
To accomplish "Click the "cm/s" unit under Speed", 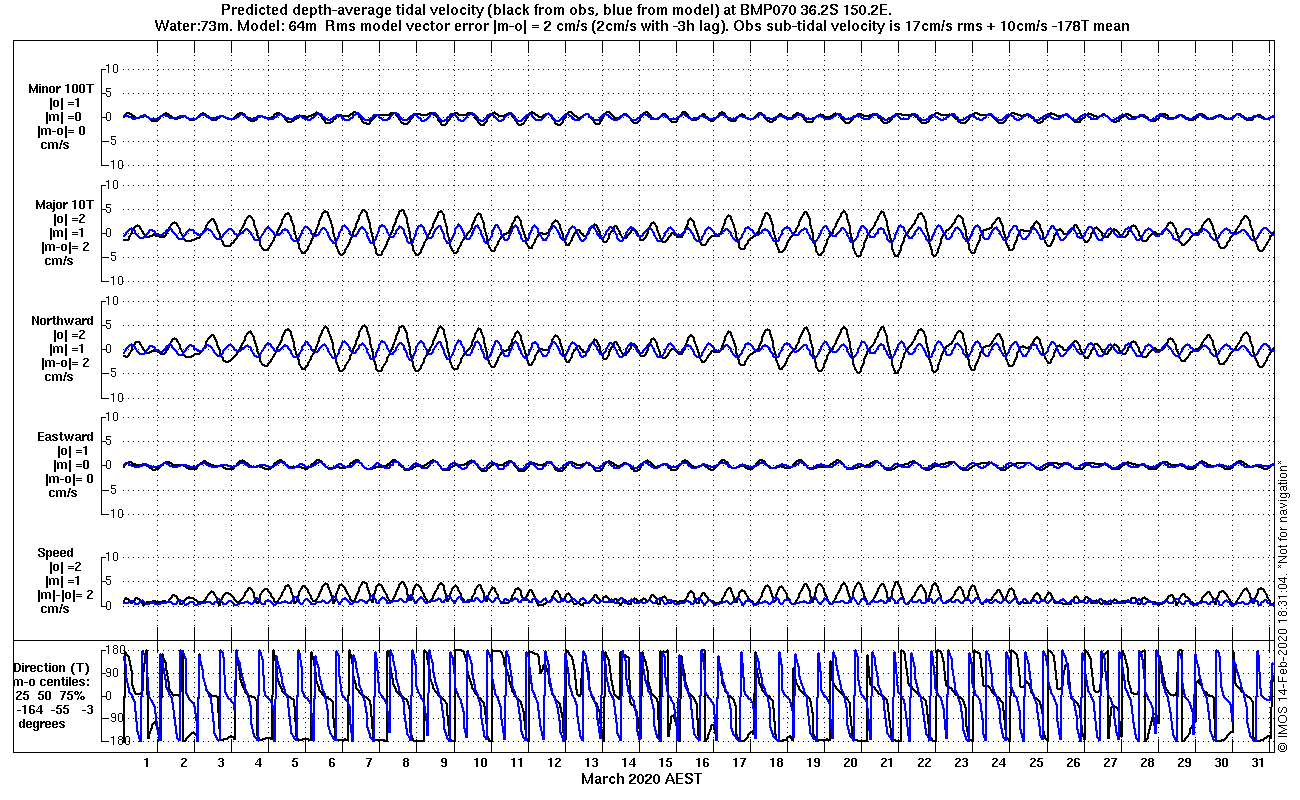I will (x=55, y=609).
